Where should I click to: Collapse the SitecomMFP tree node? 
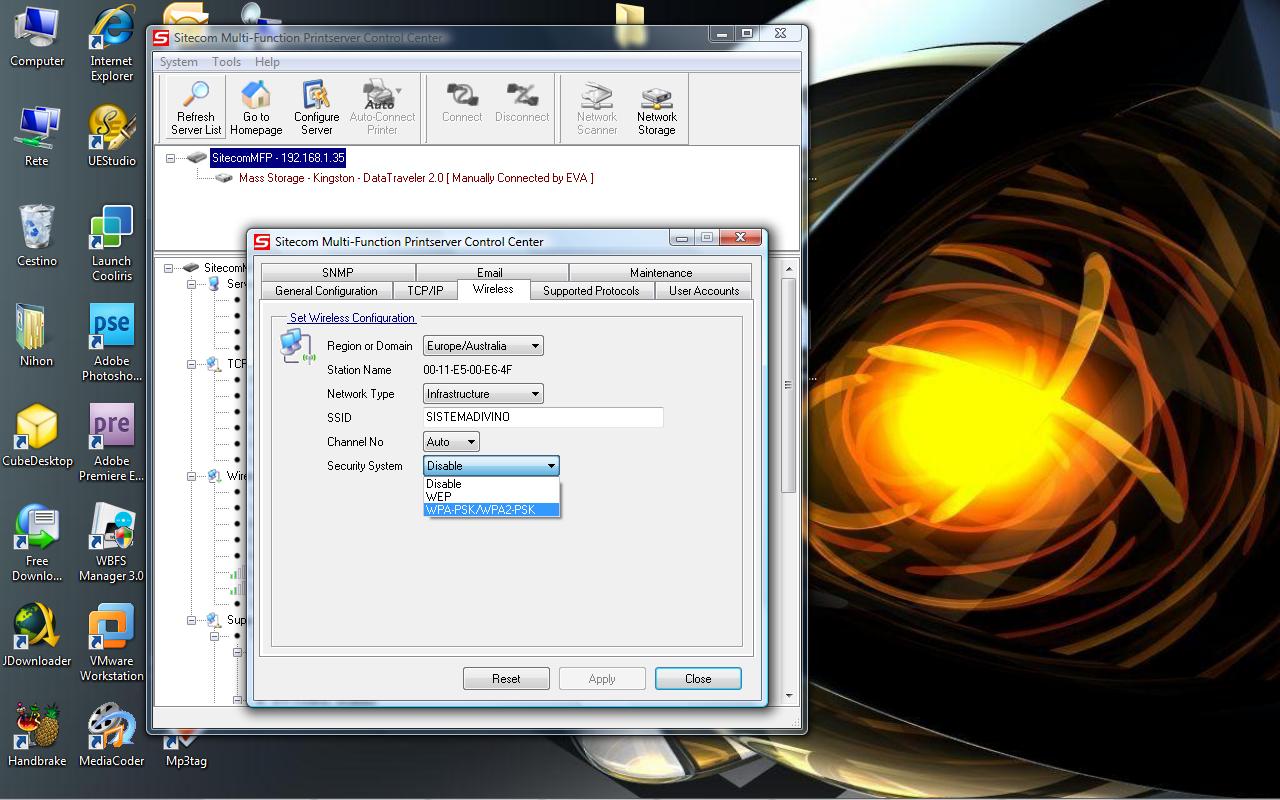point(171,158)
